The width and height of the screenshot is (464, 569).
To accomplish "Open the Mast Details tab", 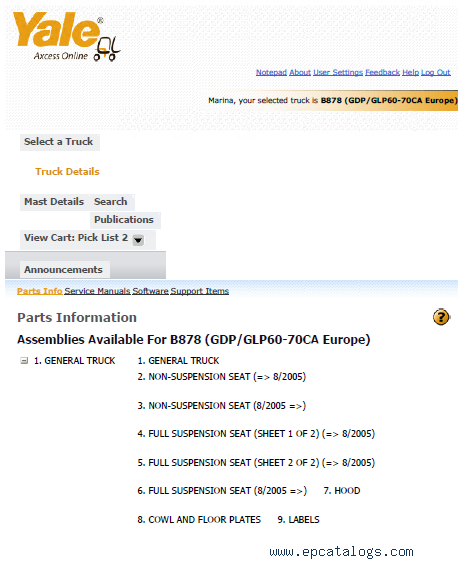I will click(x=54, y=202).
